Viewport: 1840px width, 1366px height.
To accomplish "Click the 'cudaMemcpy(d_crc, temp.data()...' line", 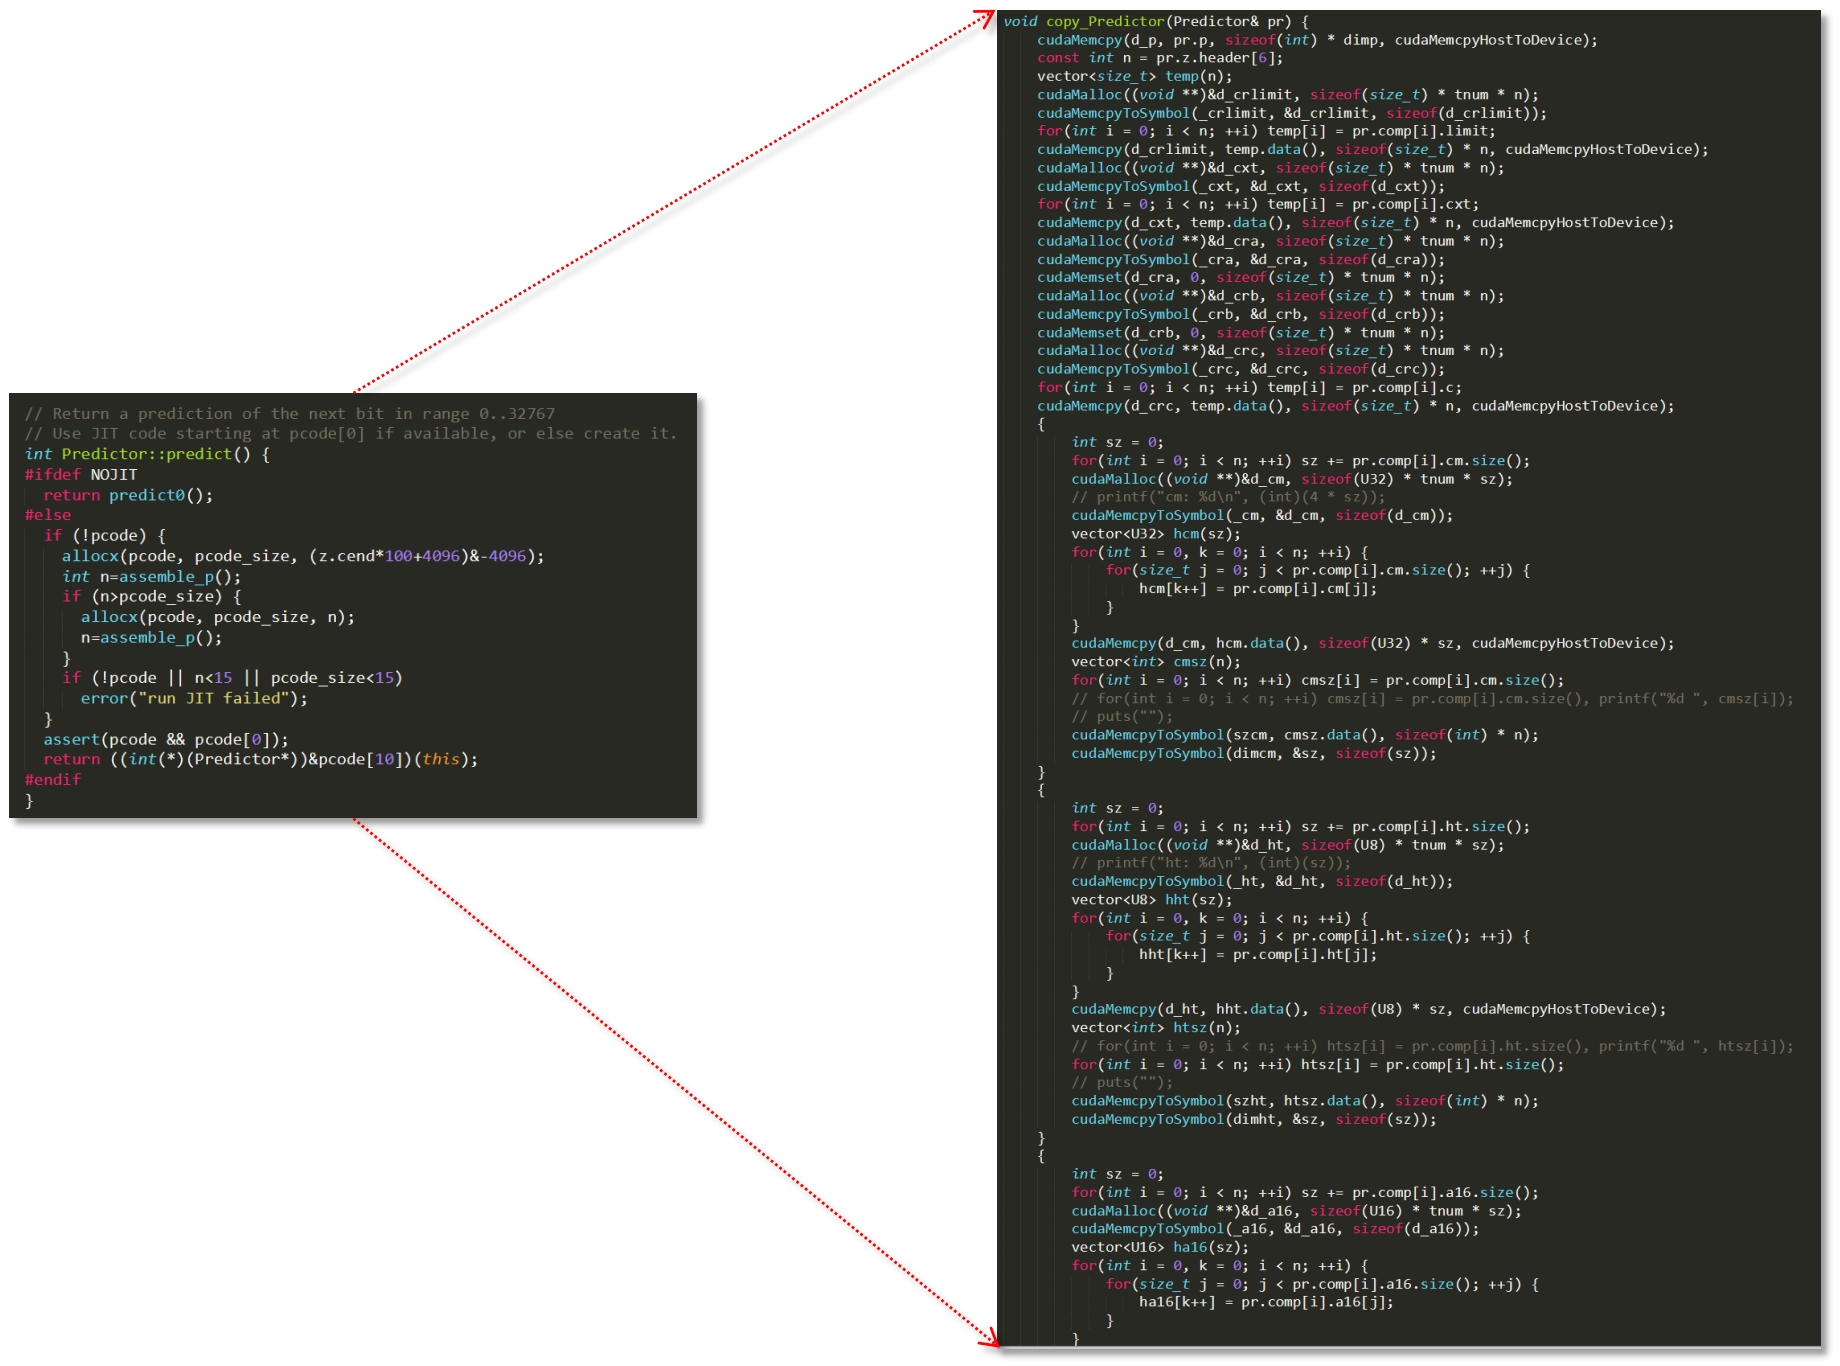I will coord(1356,406).
